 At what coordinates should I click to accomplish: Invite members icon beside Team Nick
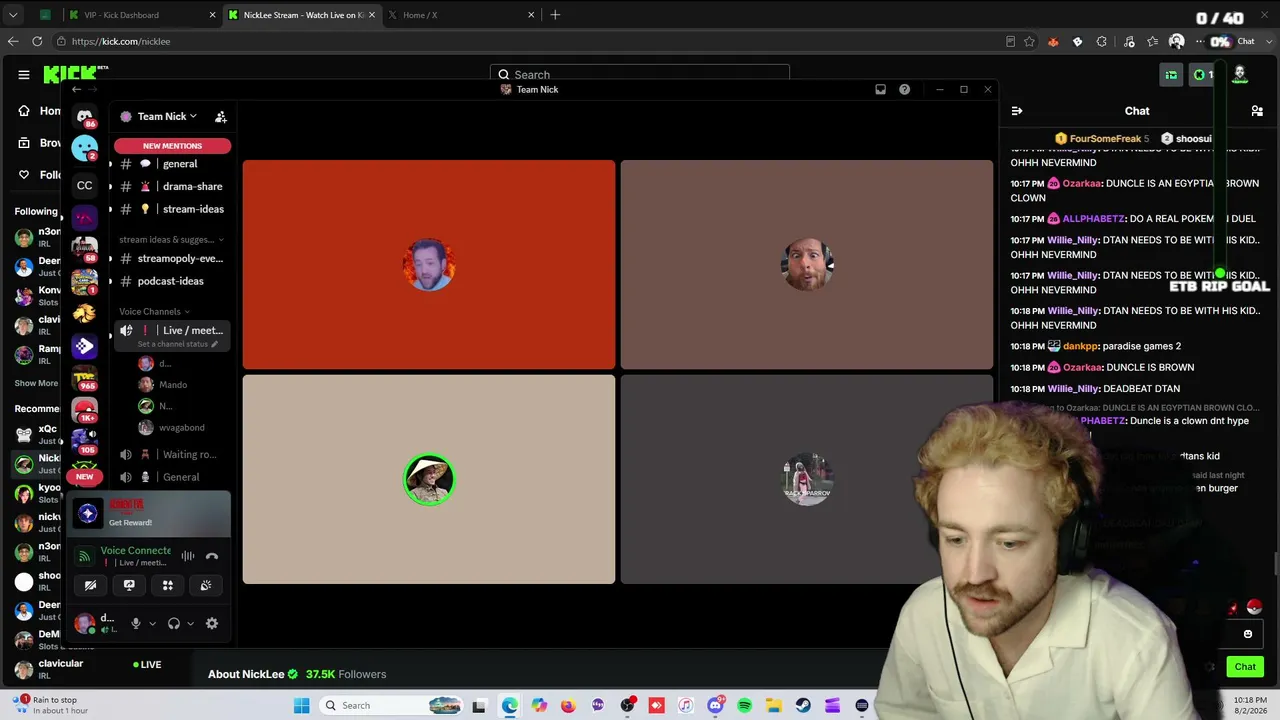point(221,117)
